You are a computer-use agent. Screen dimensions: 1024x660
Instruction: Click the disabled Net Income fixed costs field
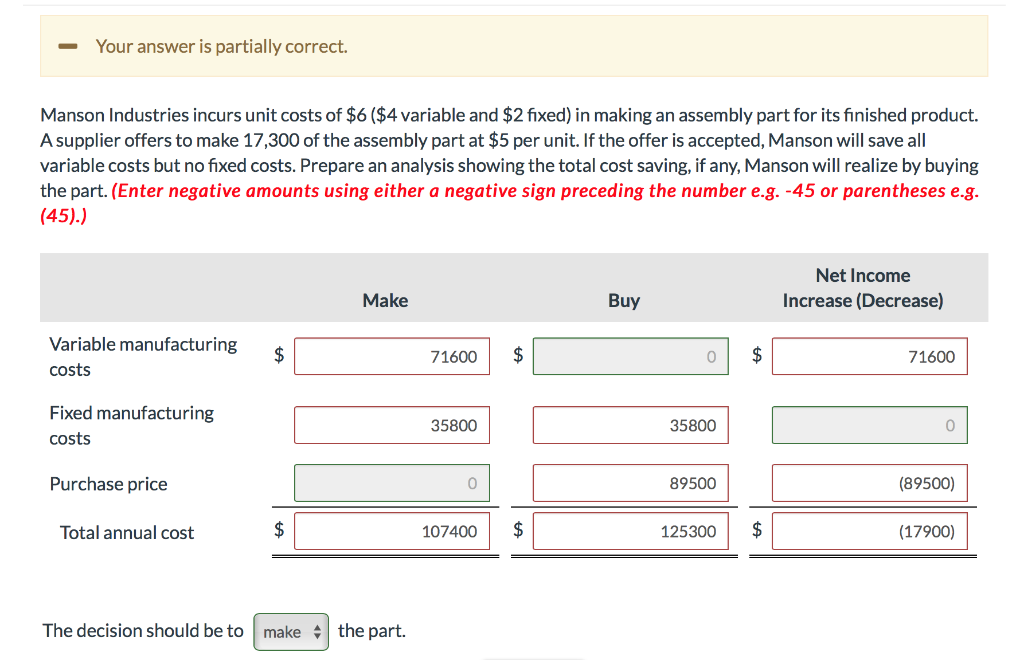click(x=869, y=424)
